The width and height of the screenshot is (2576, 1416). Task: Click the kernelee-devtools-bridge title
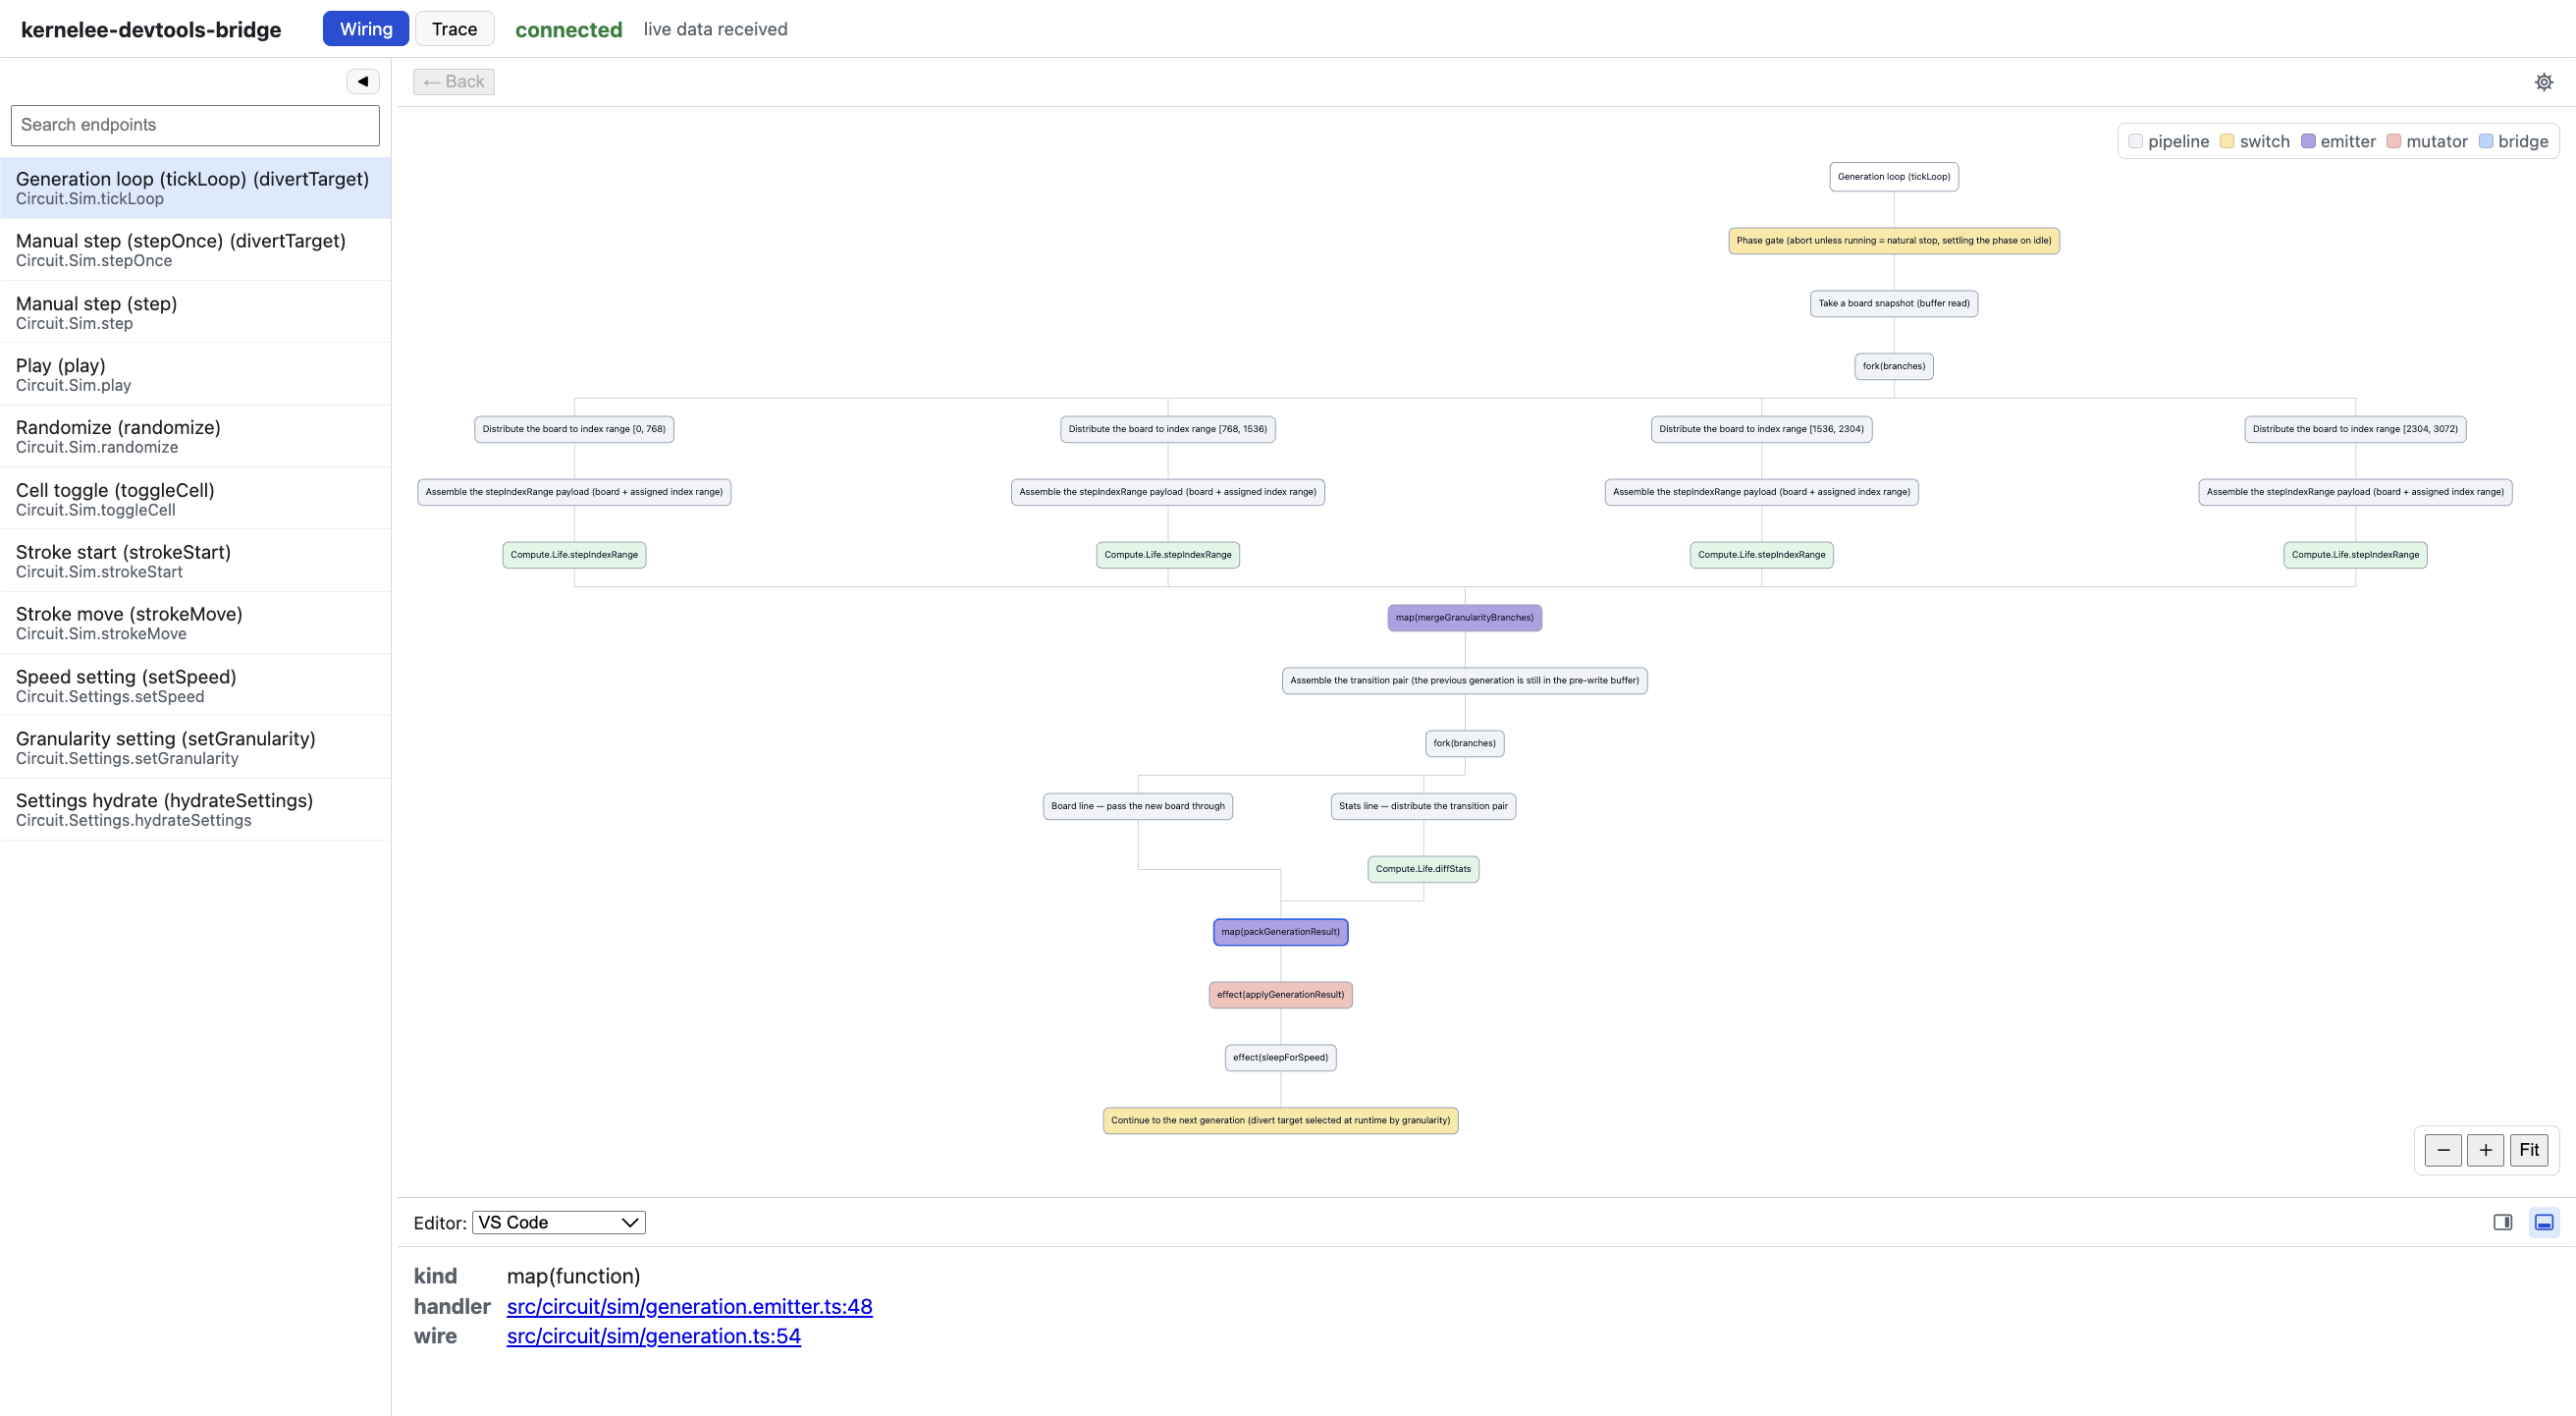click(x=151, y=30)
